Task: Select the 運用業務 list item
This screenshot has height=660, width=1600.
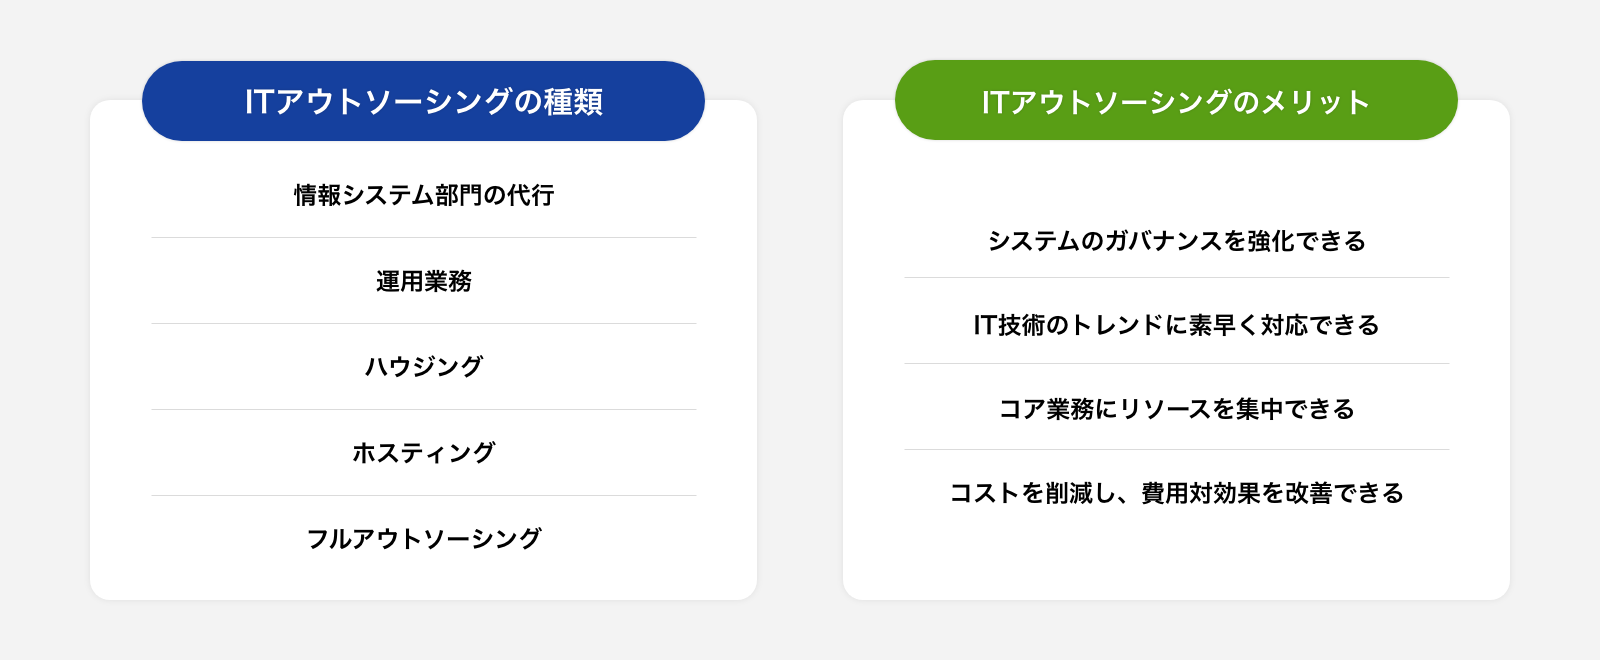Action: click(x=424, y=281)
